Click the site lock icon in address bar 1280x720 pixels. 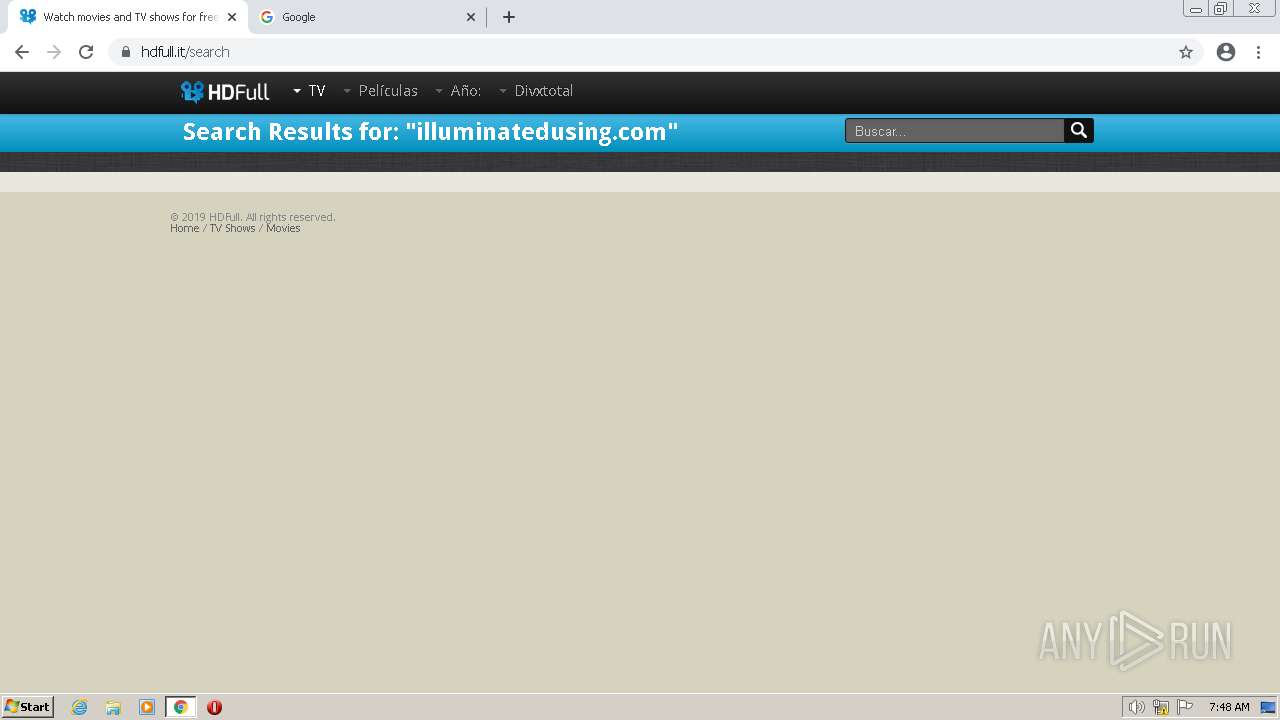[125, 52]
